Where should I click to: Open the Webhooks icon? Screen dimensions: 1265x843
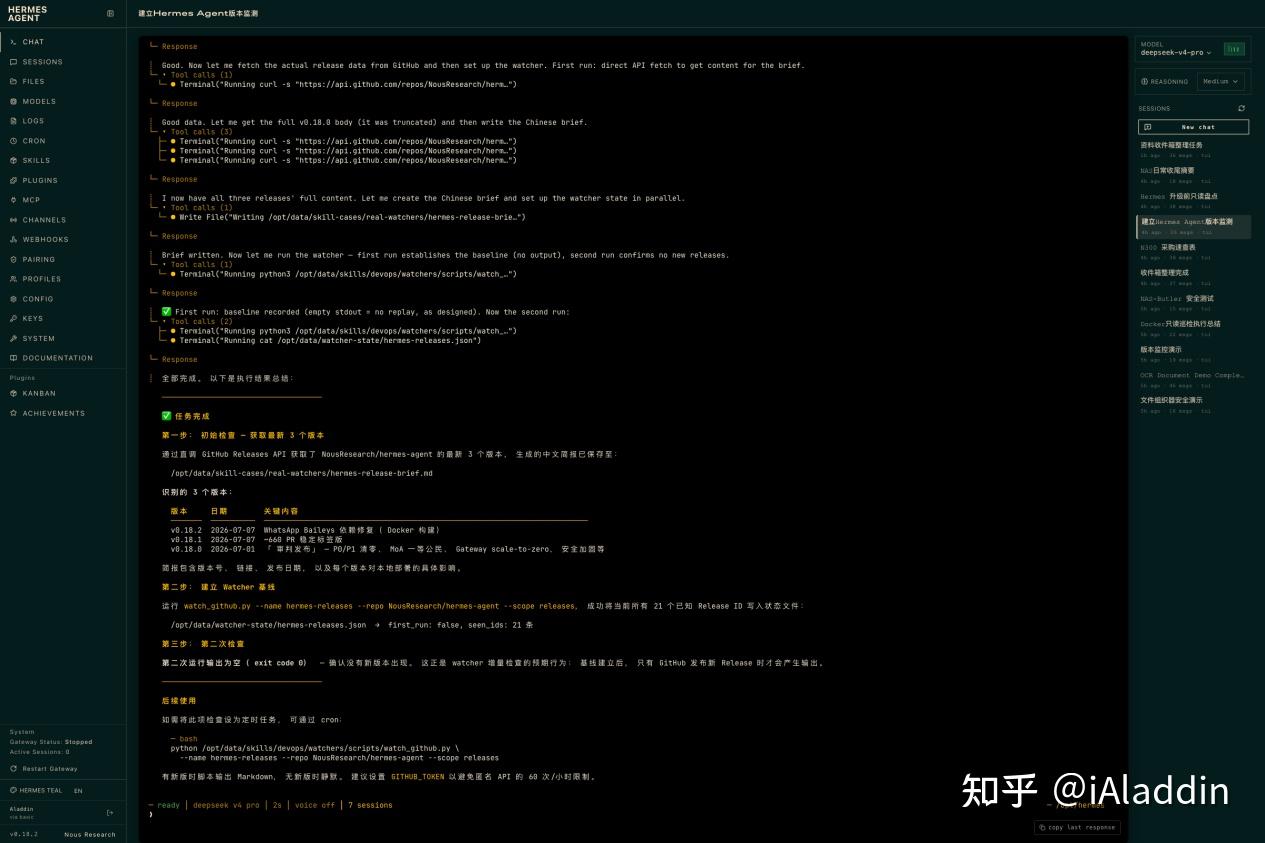tap(13, 239)
